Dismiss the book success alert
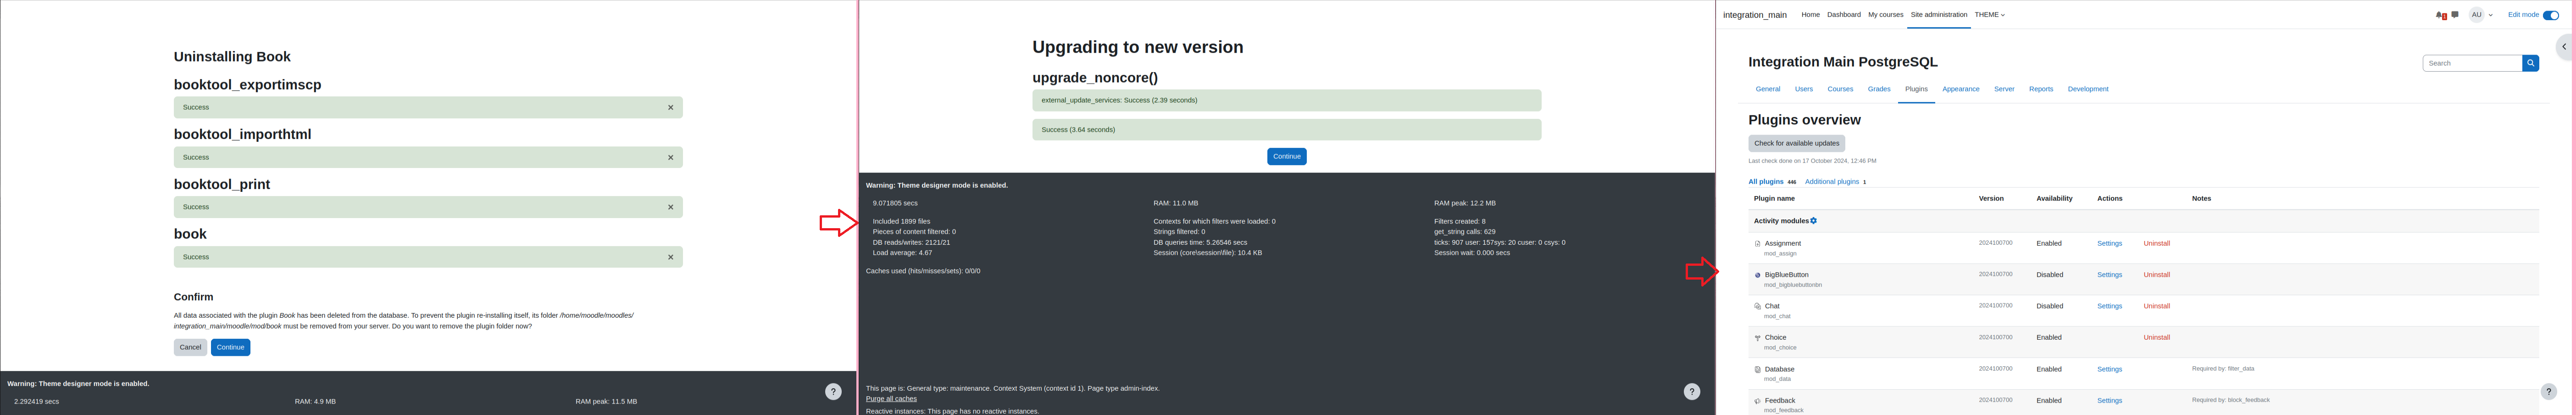This screenshot has width=2576, height=415. pos(670,257)
